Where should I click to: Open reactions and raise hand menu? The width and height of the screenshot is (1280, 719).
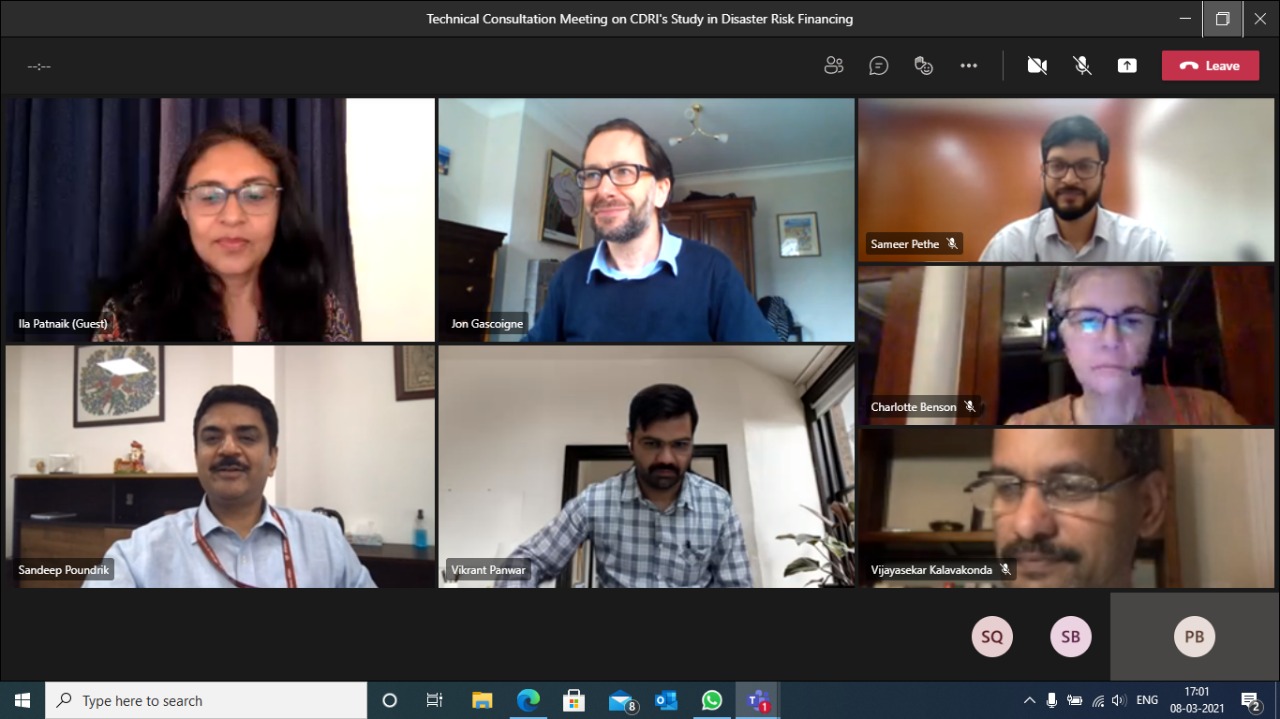924,66
